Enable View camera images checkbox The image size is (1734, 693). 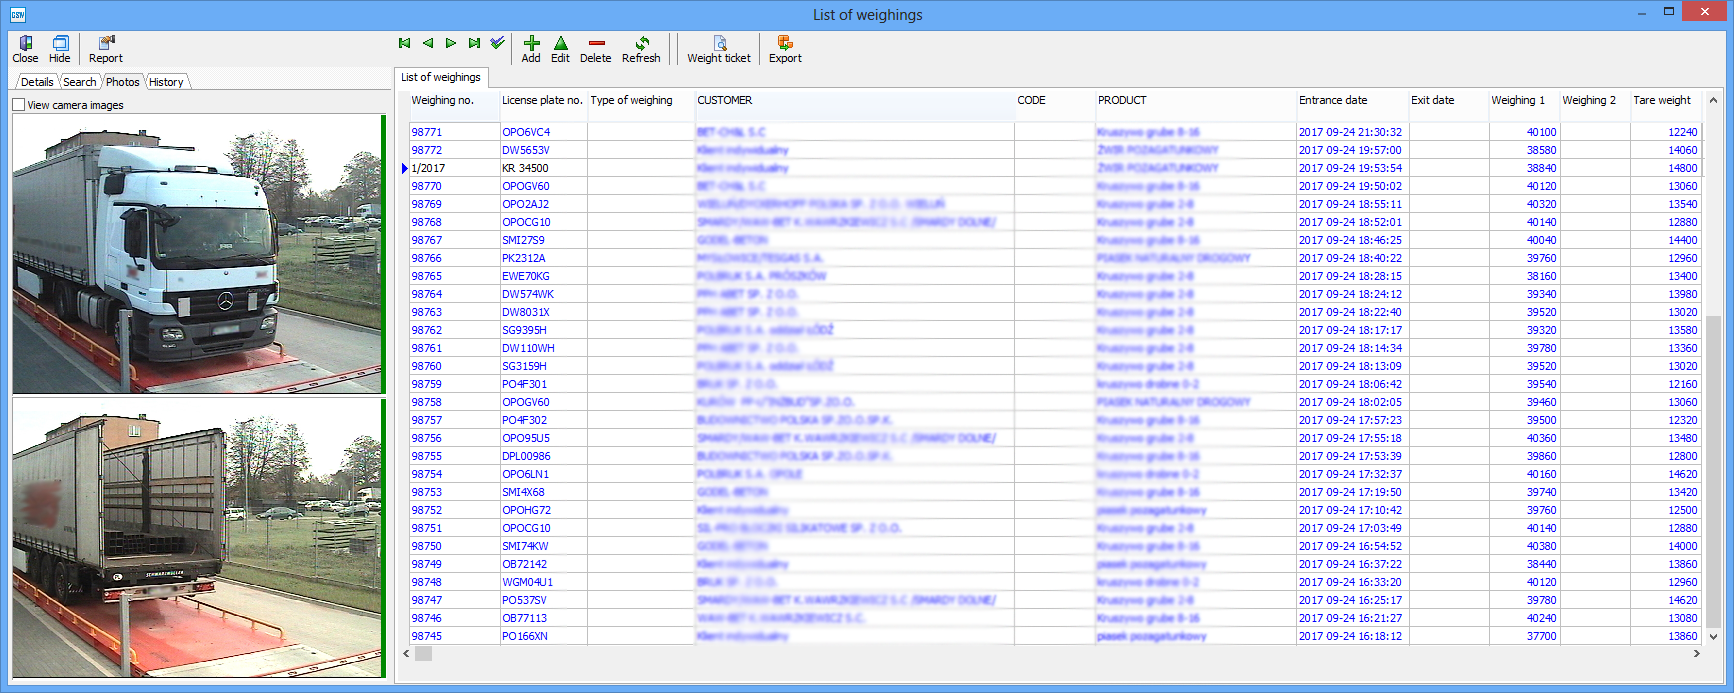[19, 105]
